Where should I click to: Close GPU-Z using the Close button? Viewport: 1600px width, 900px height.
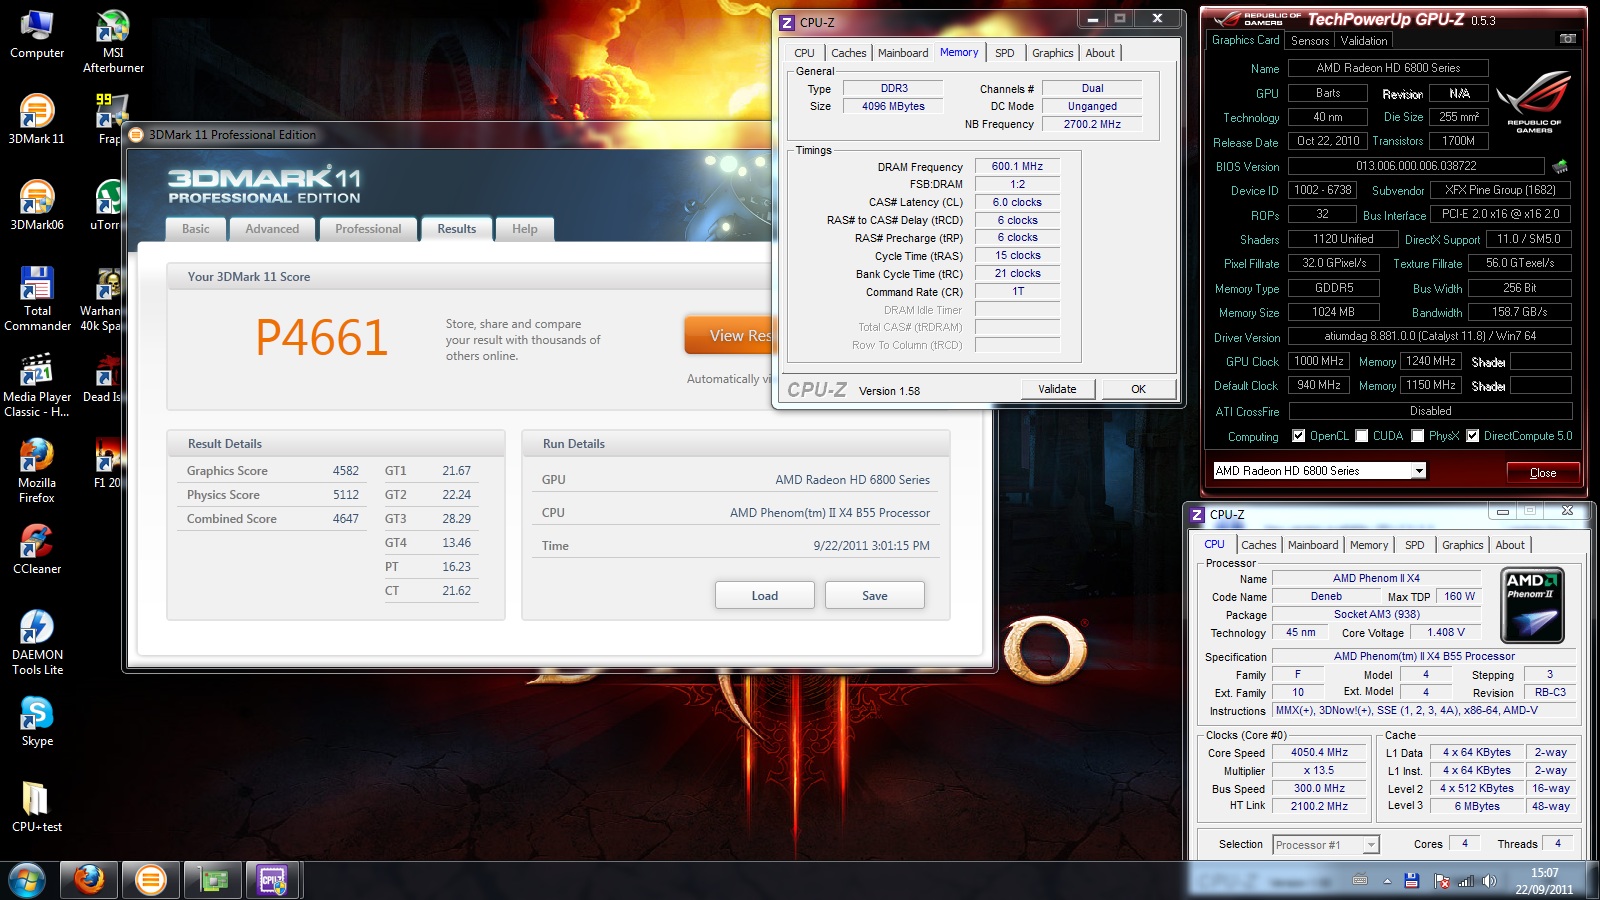click(x=1543, y=472)
